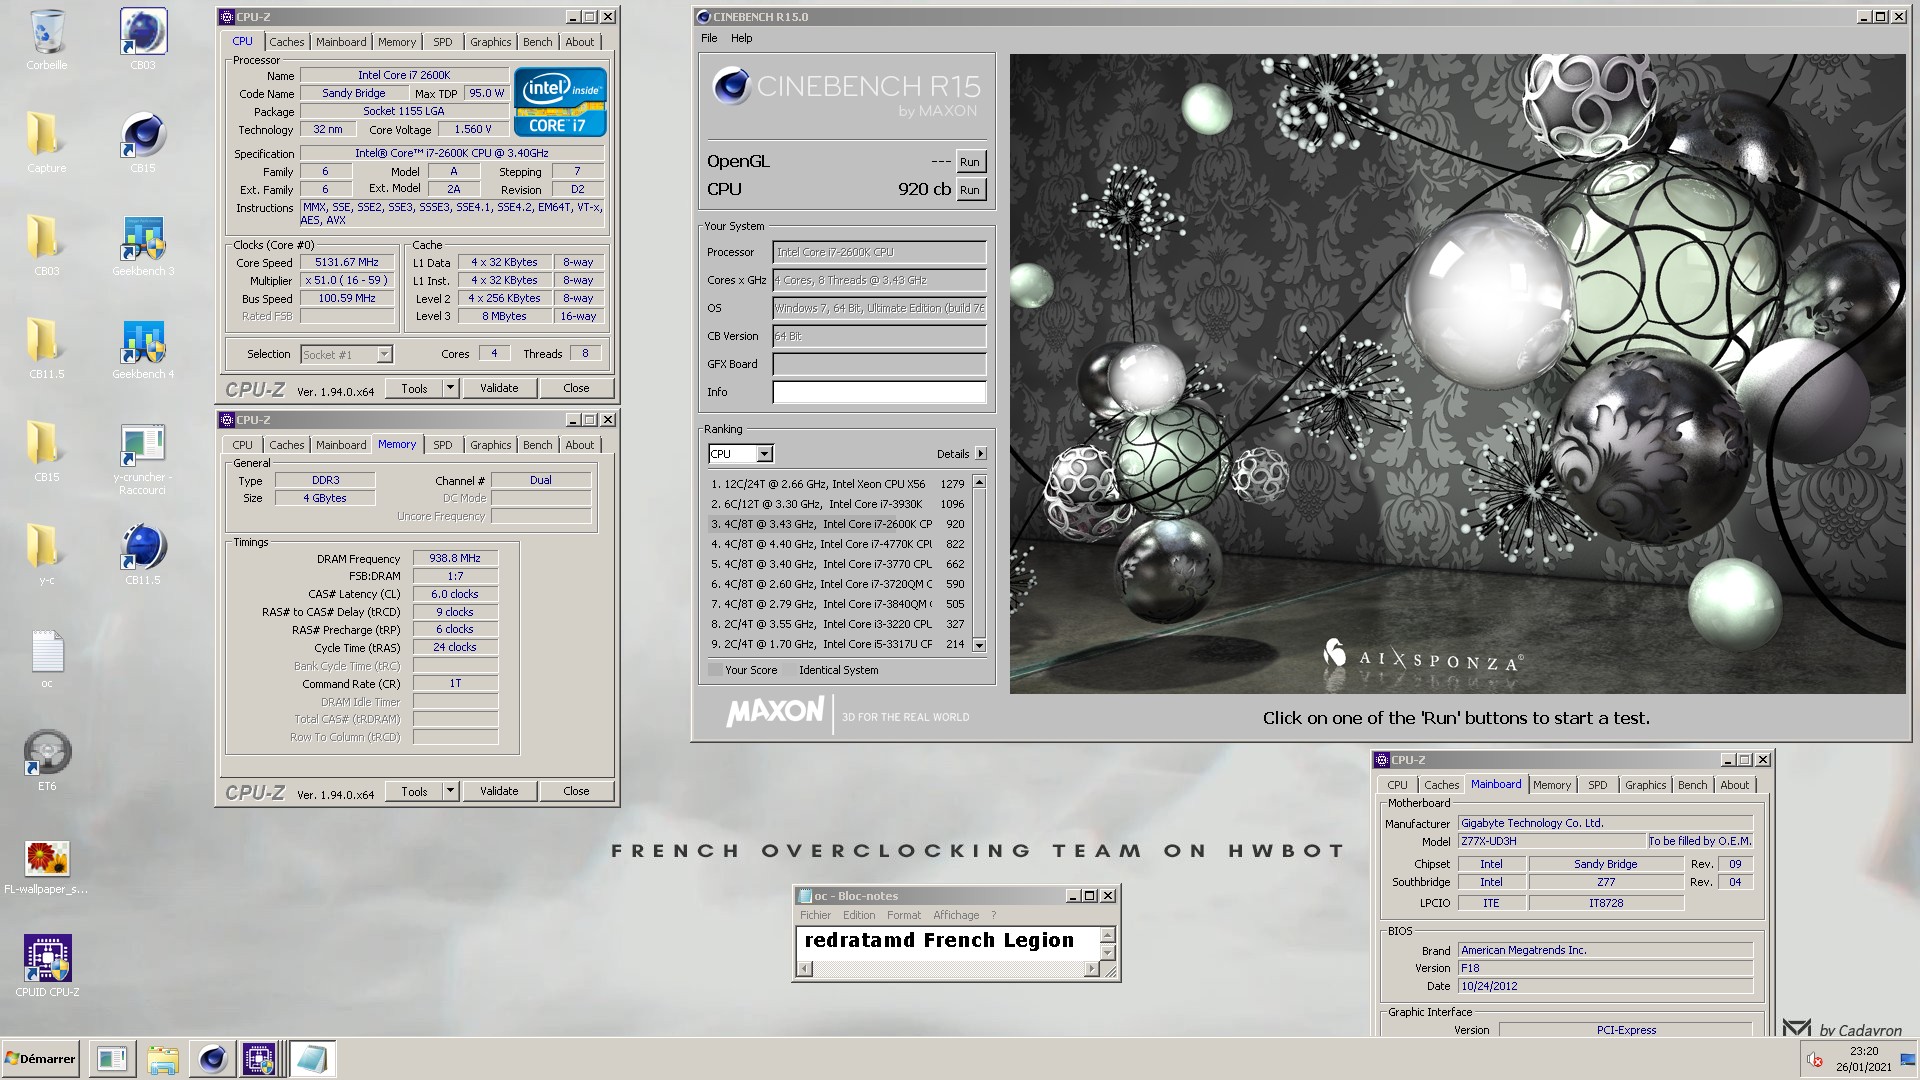Click Validate in memory CPU-Z window
The width and height of the screenshot is (1920, 1080).
point(499,791)
